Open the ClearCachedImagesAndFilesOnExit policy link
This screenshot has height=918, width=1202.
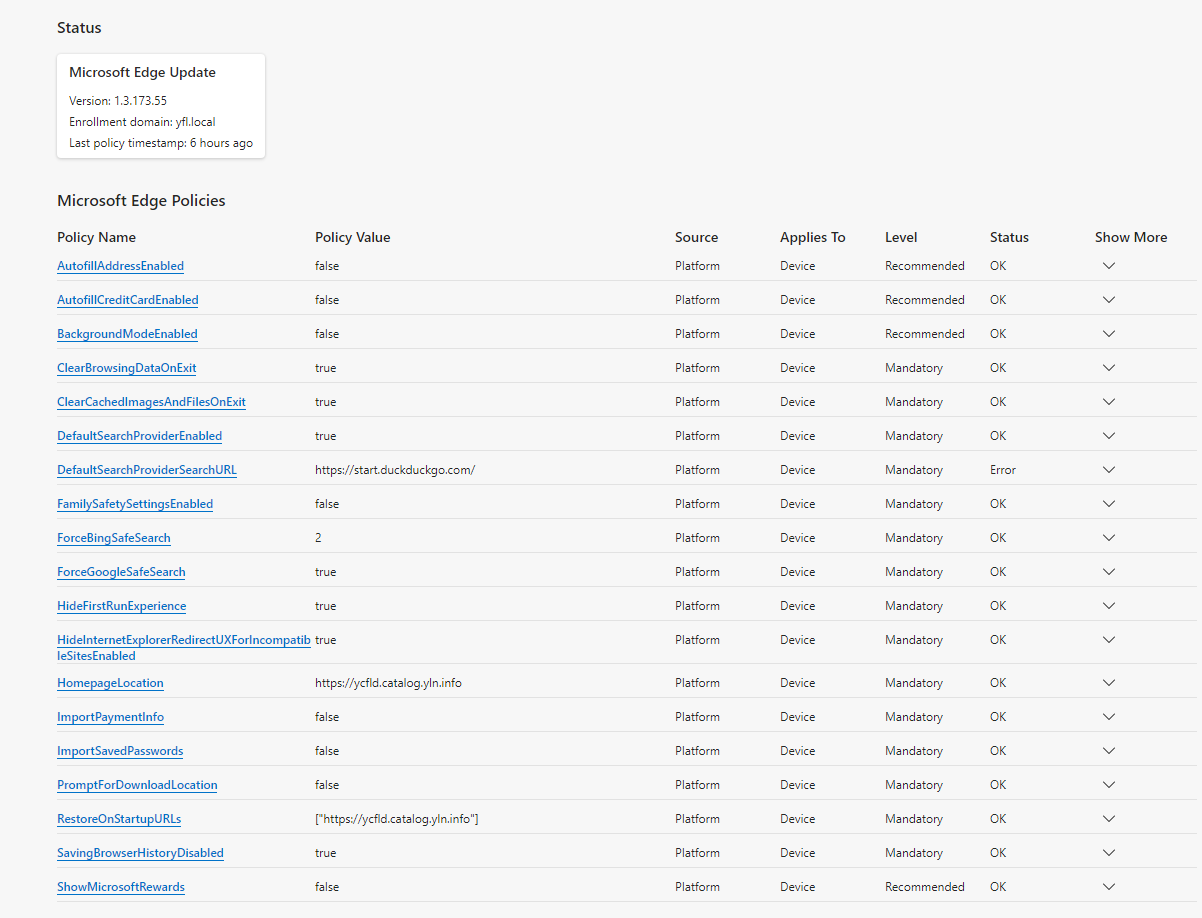click(x=151, y=402)
